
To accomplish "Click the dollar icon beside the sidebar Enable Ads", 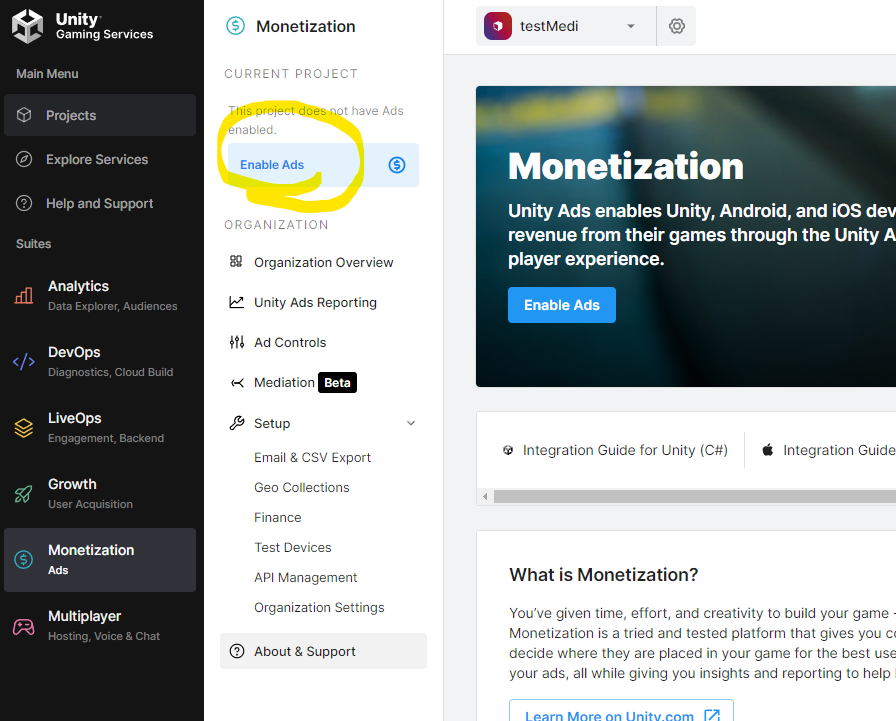I will [x=397, y=165].
